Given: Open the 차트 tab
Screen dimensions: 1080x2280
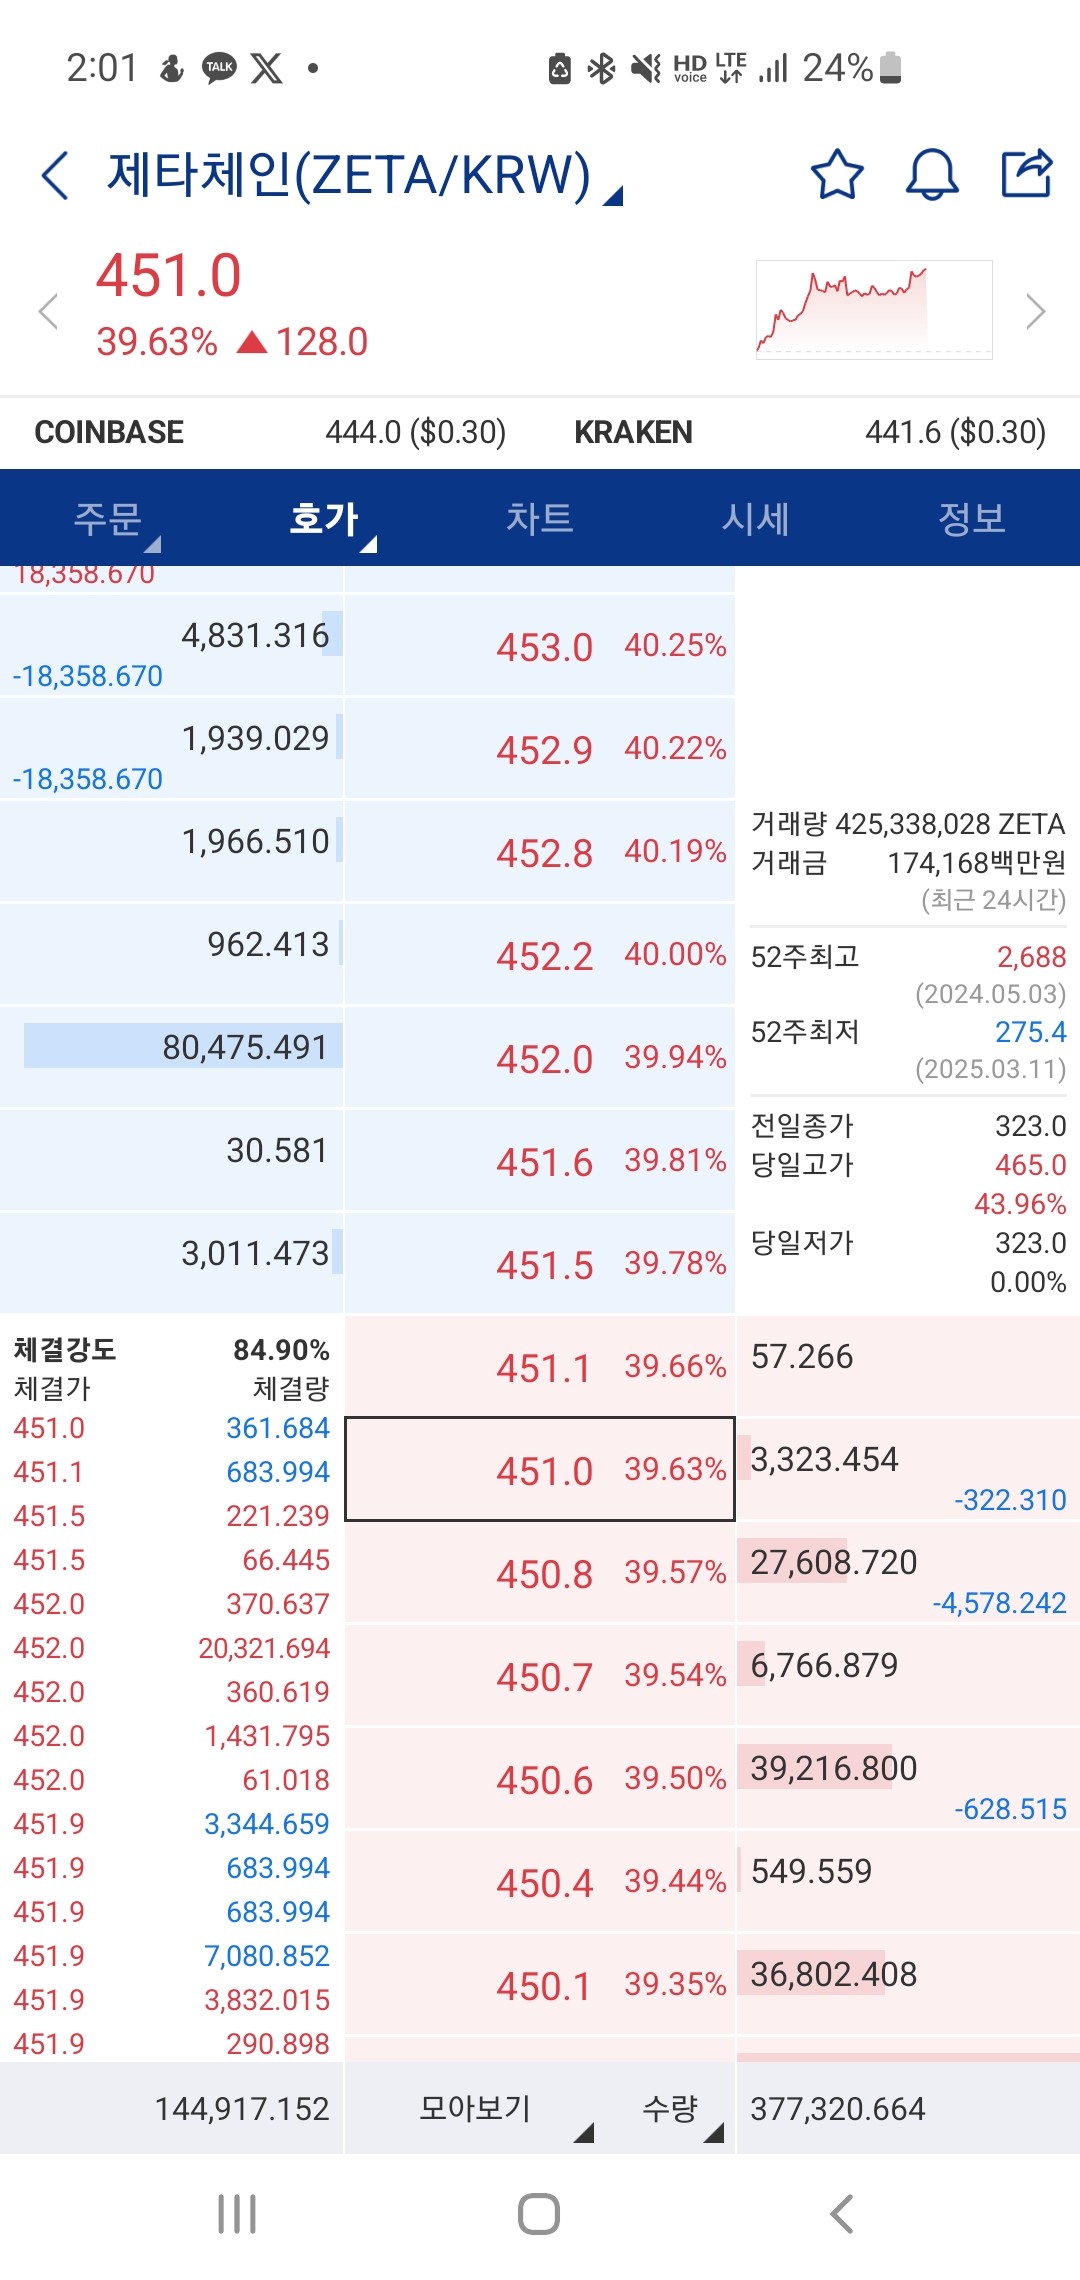Looking at the screenshot, I should coord(540,519).
